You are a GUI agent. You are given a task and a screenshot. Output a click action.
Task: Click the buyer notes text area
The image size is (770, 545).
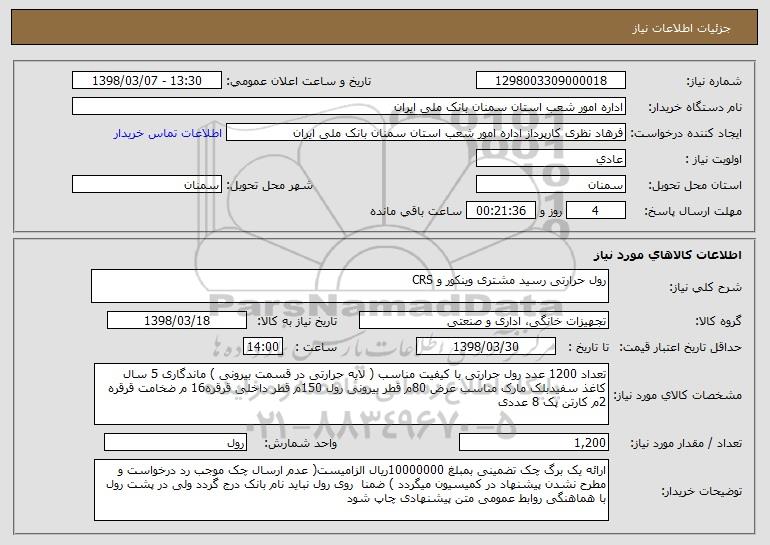351,490
